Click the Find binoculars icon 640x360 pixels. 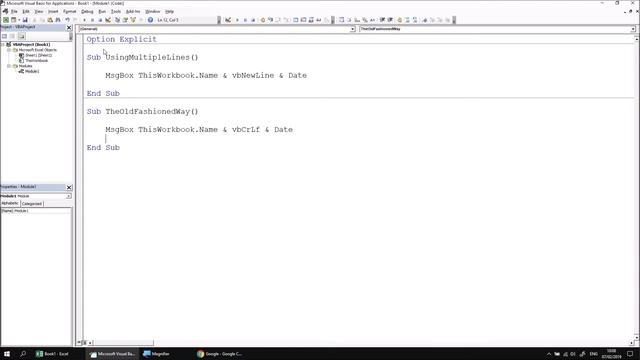58,20
